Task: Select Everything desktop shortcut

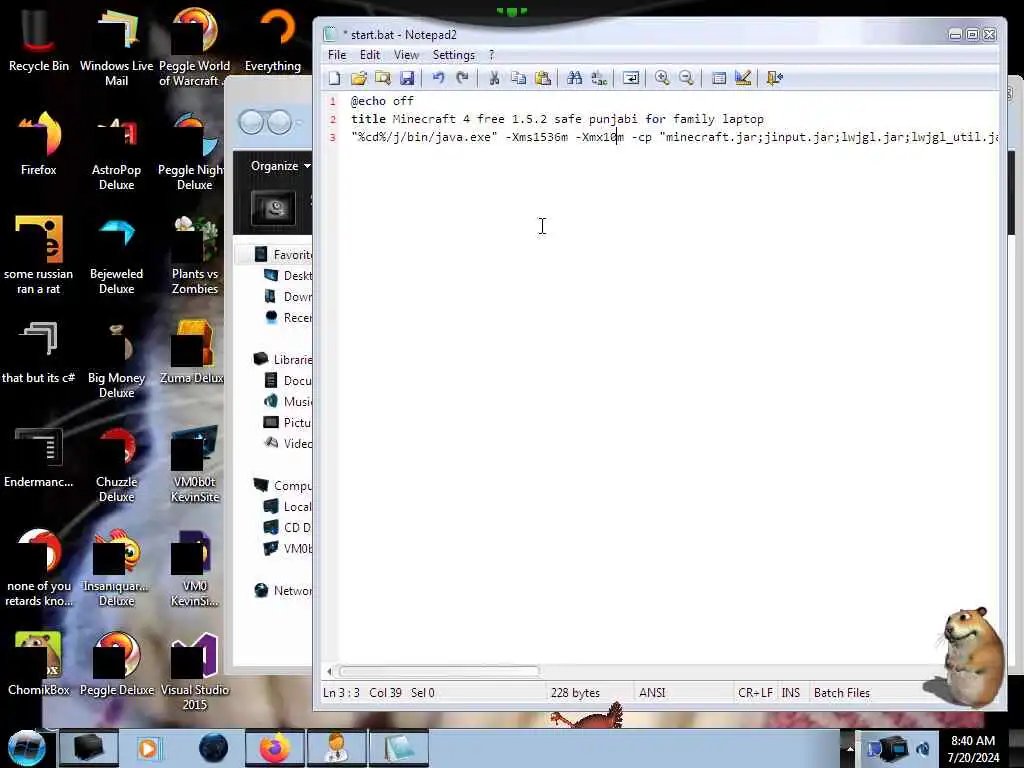Action: click(273, 41)
